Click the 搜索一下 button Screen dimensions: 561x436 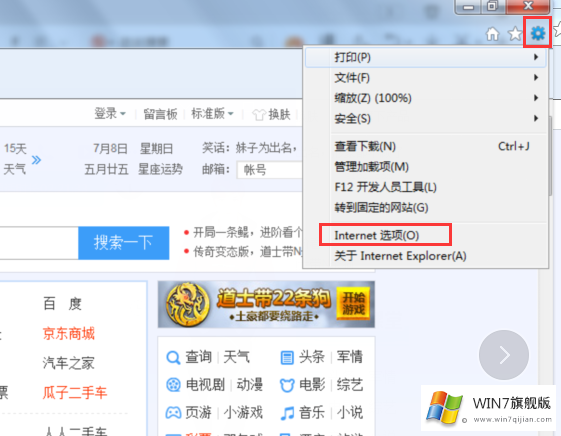coord(123,243)
